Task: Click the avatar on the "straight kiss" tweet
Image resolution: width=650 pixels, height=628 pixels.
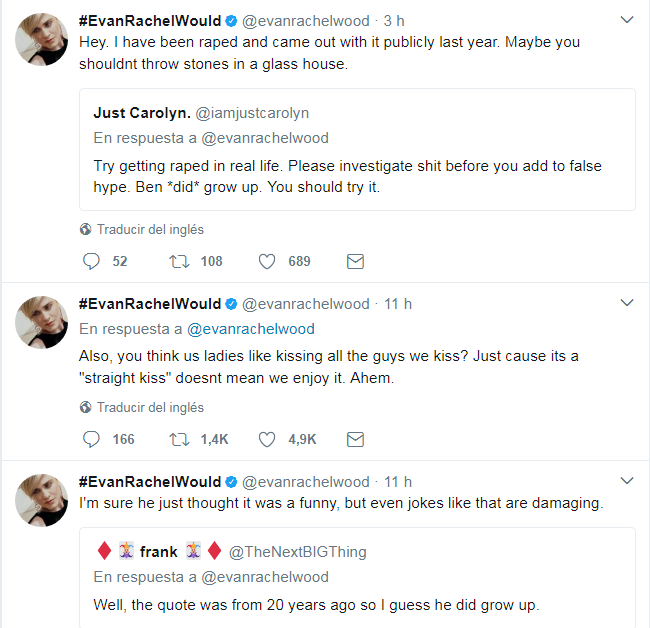Action: coord(42,323)
